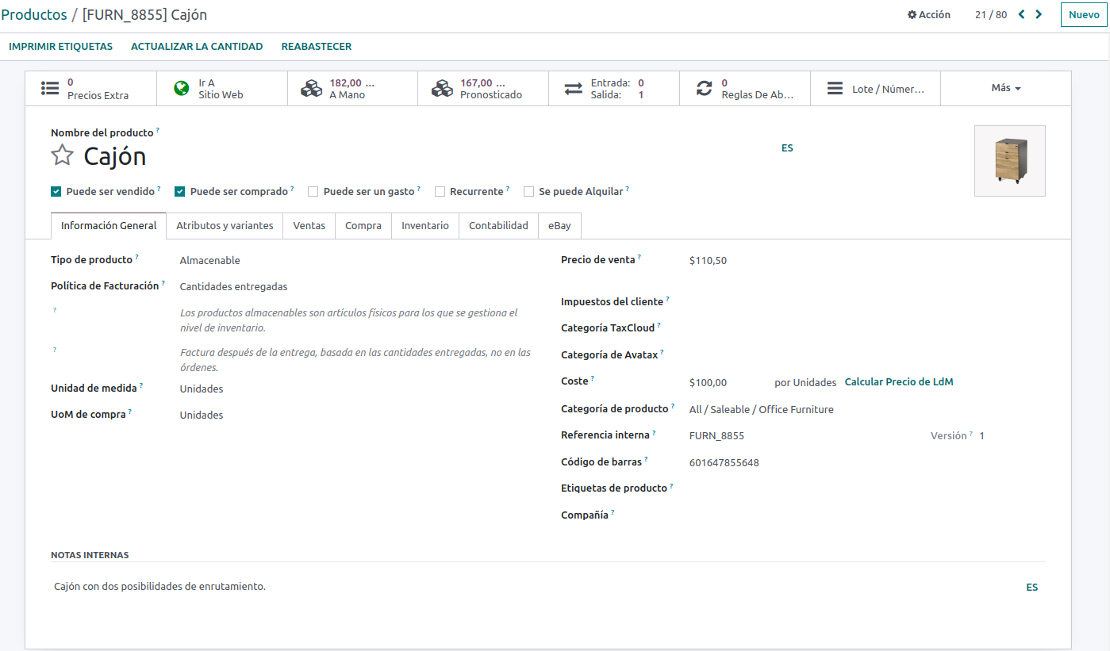Expand the Más dropdown

pyautogui.click(x=1006, y=88)
